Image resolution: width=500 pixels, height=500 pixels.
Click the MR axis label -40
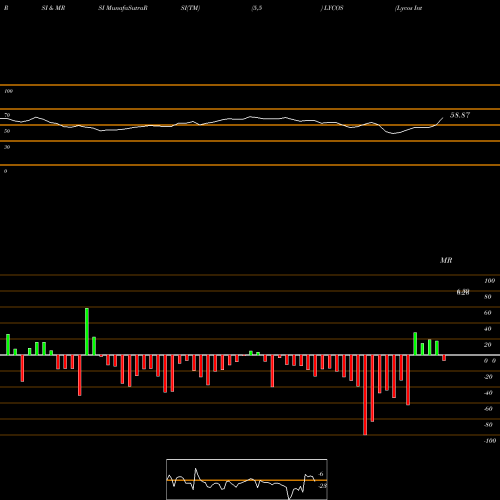click(x=488, y=393)
